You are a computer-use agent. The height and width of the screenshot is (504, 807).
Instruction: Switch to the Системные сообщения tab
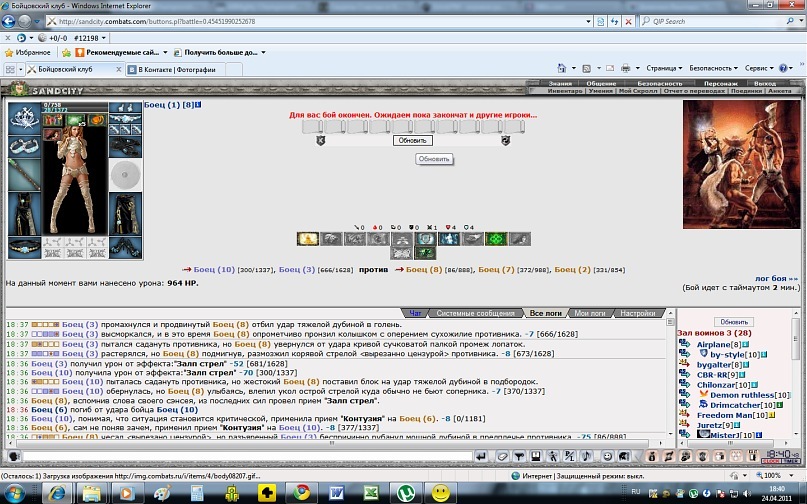pos(475,313)
